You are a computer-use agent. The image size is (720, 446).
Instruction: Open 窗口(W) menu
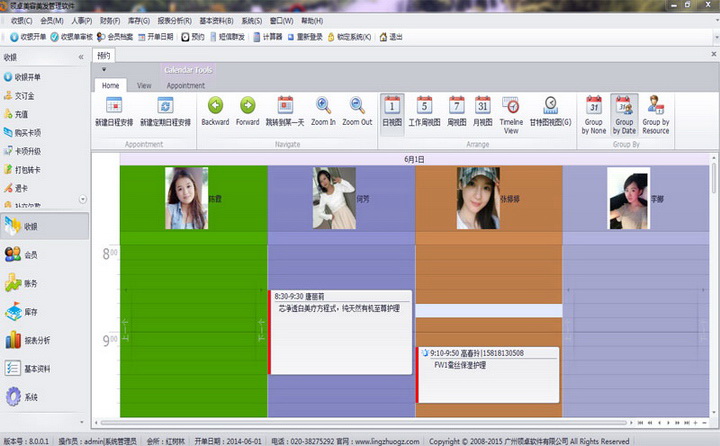point(281,21)
